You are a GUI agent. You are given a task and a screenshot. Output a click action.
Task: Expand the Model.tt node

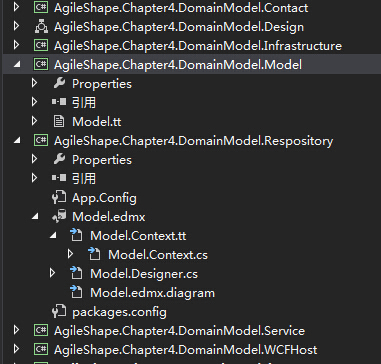(x=34, y=121)
